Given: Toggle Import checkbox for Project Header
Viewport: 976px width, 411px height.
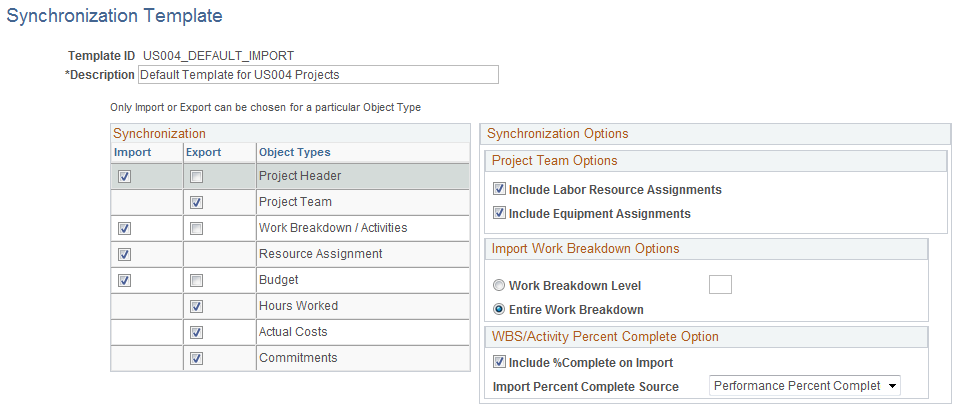Looking at the screenshot, I should click(124, 177).
